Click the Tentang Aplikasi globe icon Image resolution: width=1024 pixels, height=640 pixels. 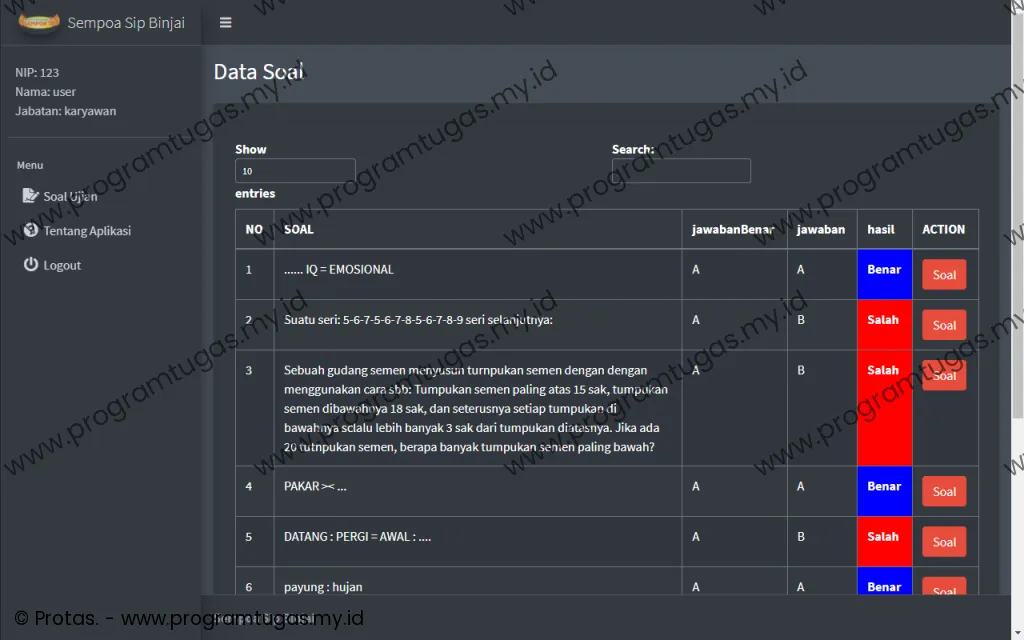[x=30, y=231]
